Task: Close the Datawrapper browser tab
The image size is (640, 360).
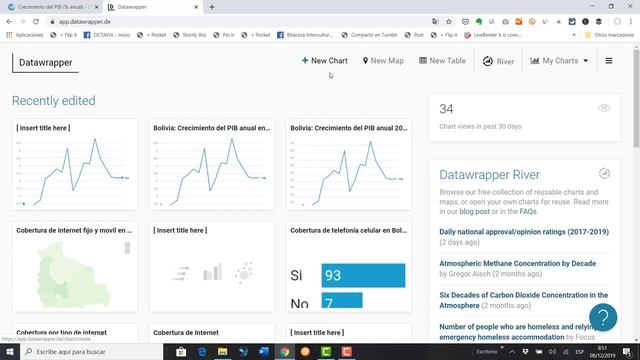Action: pyautogui.click(x=196, y=7)
